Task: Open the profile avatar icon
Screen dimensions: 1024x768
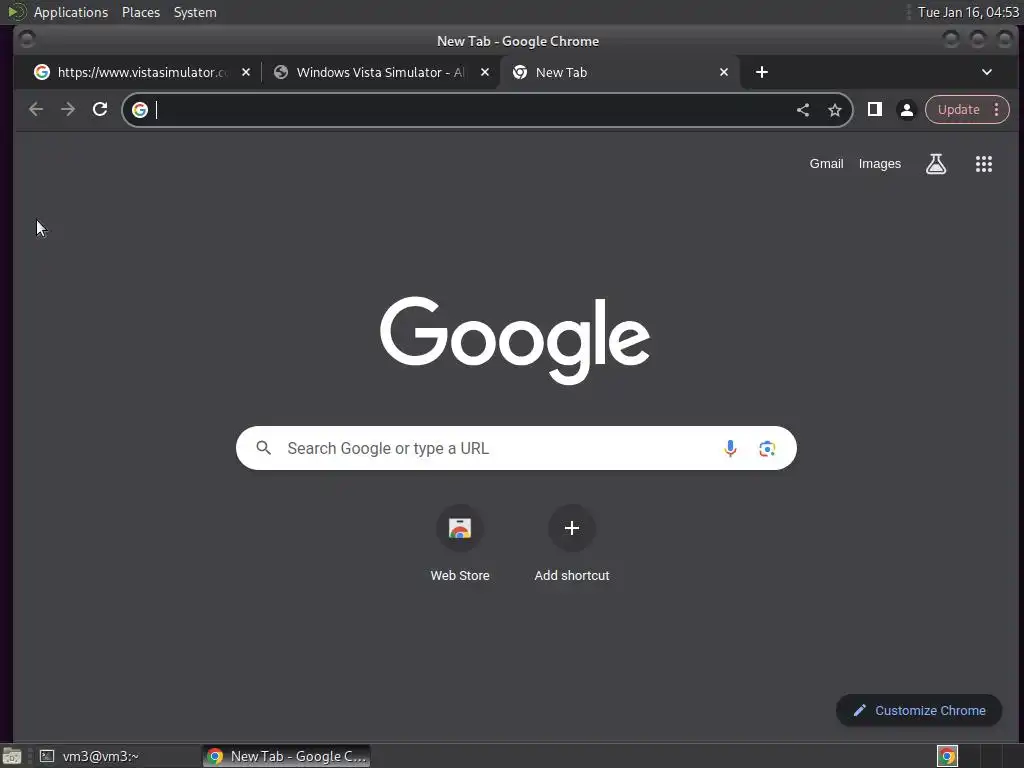Action: 906,110
